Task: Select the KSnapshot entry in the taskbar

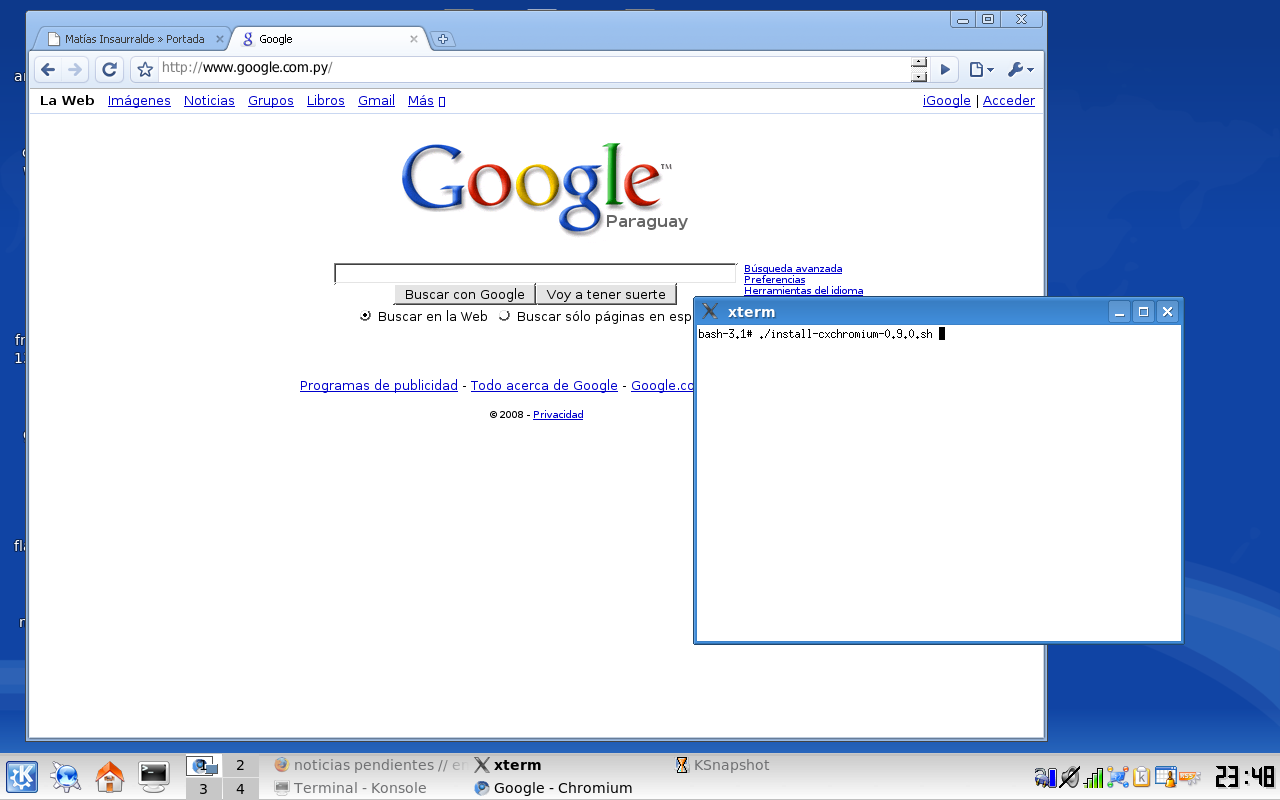Action: click(730, 765)
